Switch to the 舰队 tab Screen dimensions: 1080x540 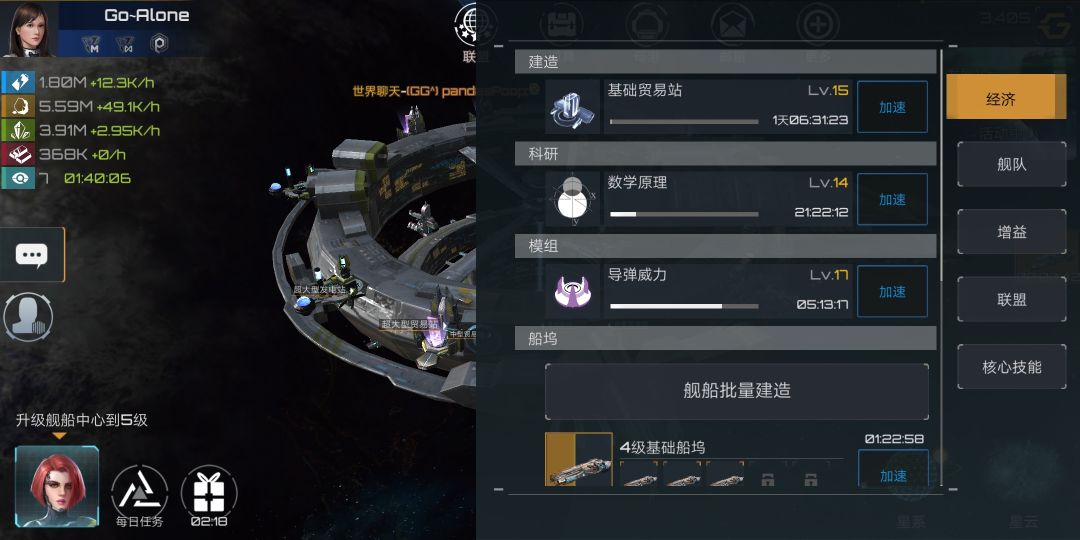(x=1011, y=165)
